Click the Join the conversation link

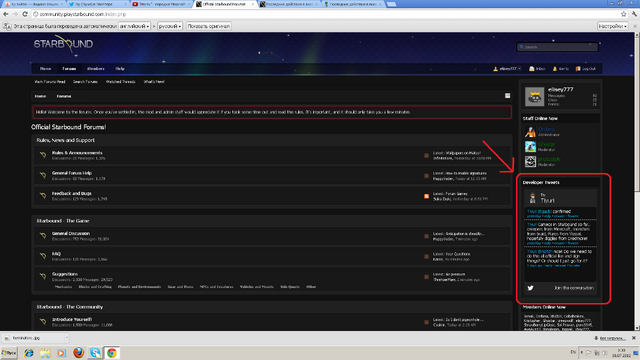[574, 288]
